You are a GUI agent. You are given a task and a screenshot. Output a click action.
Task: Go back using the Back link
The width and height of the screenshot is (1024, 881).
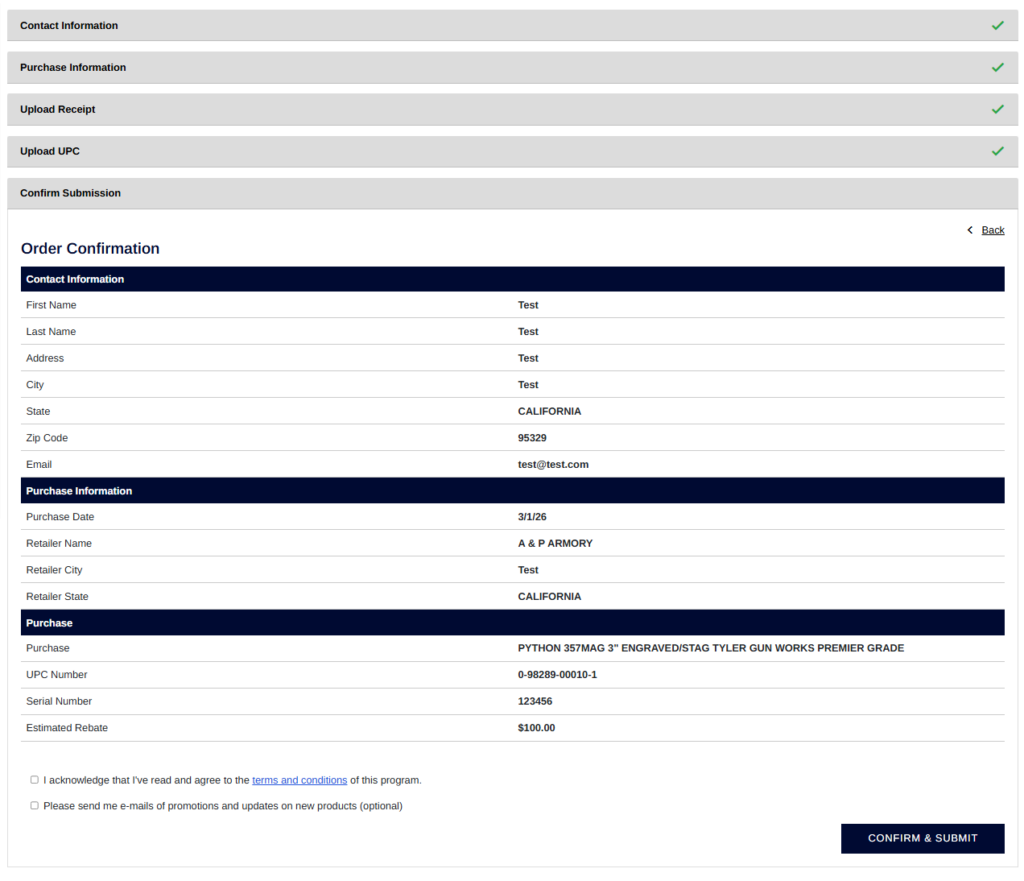[x=993, y=230]
